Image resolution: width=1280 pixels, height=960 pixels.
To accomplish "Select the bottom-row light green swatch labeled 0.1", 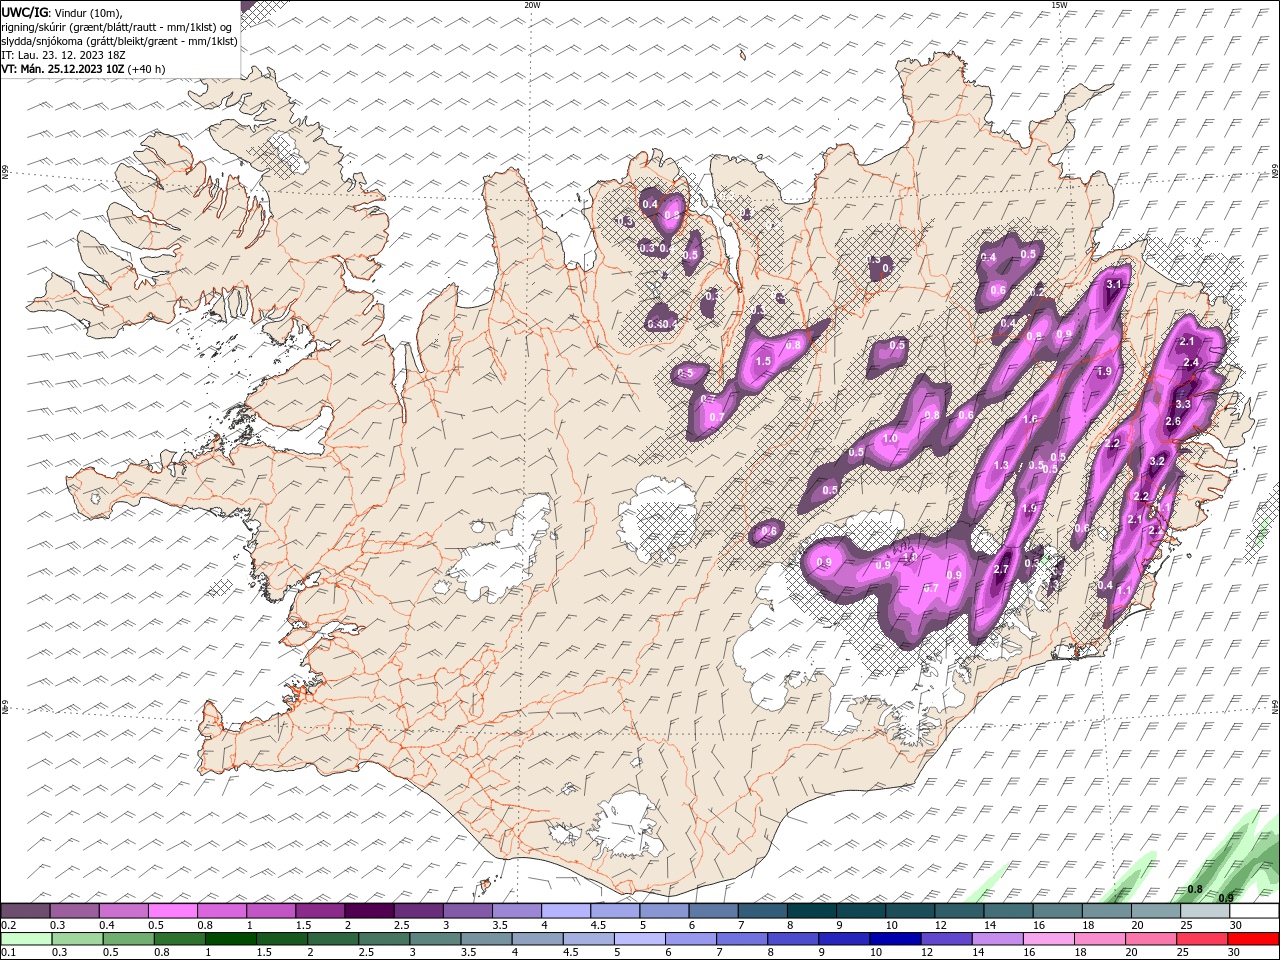I will pos(26,938).
